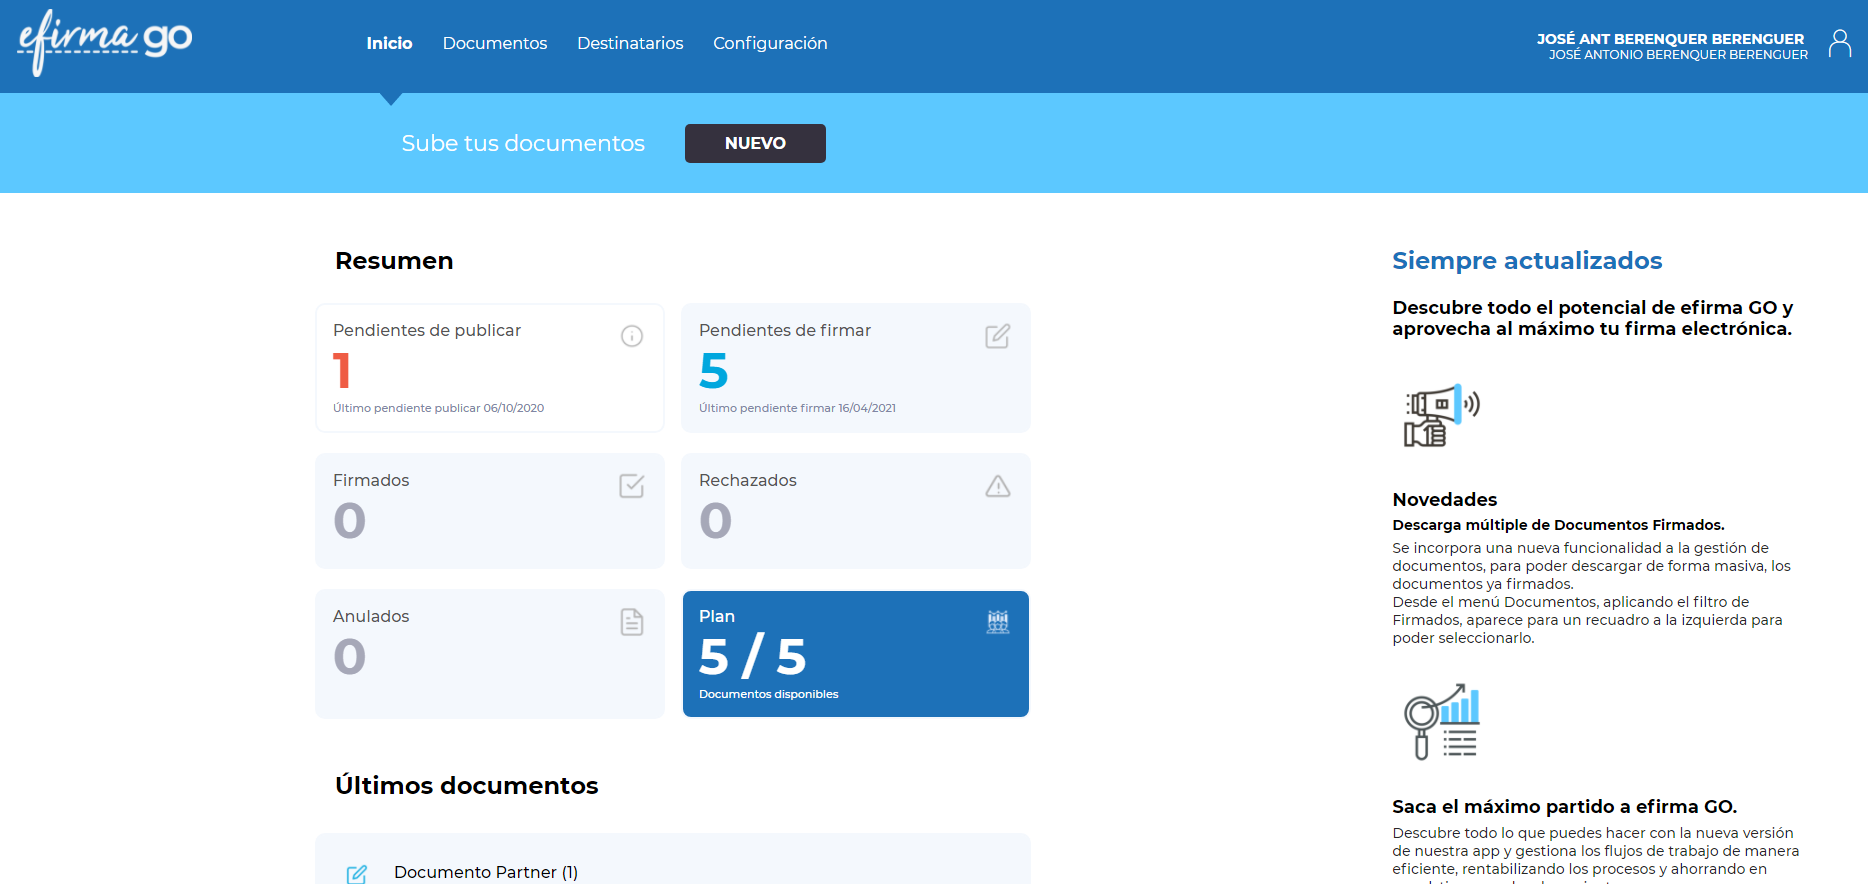This screenshot has width=1868, height=884.
Task: Open the Configuración menu
Action: point(770,43)
